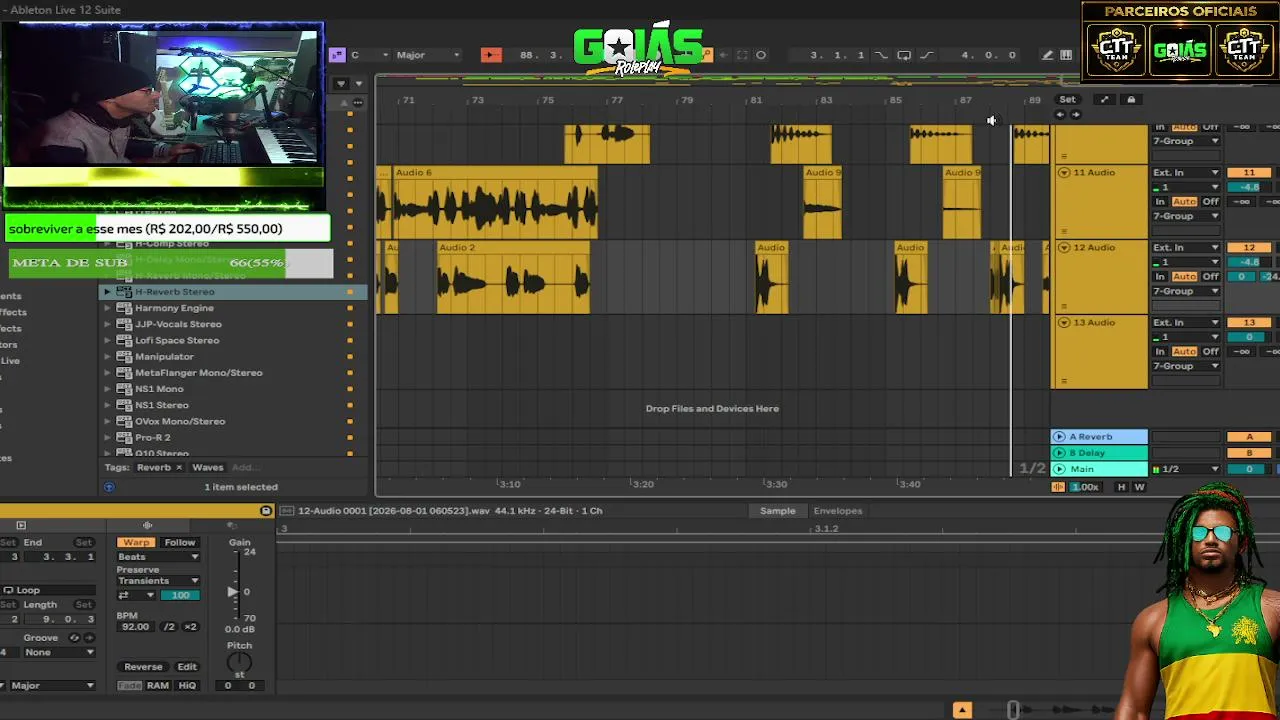Toggle optimize arrangement width W button
The height and width of the screenshot is (720, 1280).
(x=1139, y=487)
